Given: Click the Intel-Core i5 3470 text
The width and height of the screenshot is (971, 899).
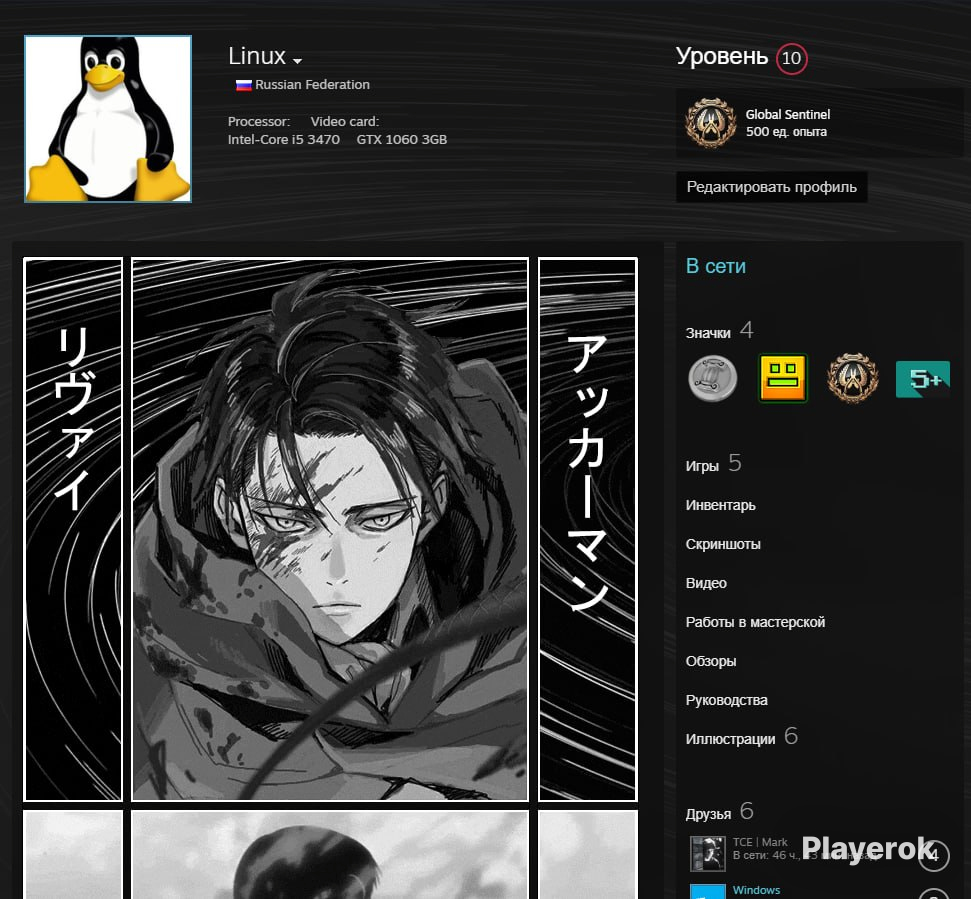Looking at the screenshot, I should (284, 140).
